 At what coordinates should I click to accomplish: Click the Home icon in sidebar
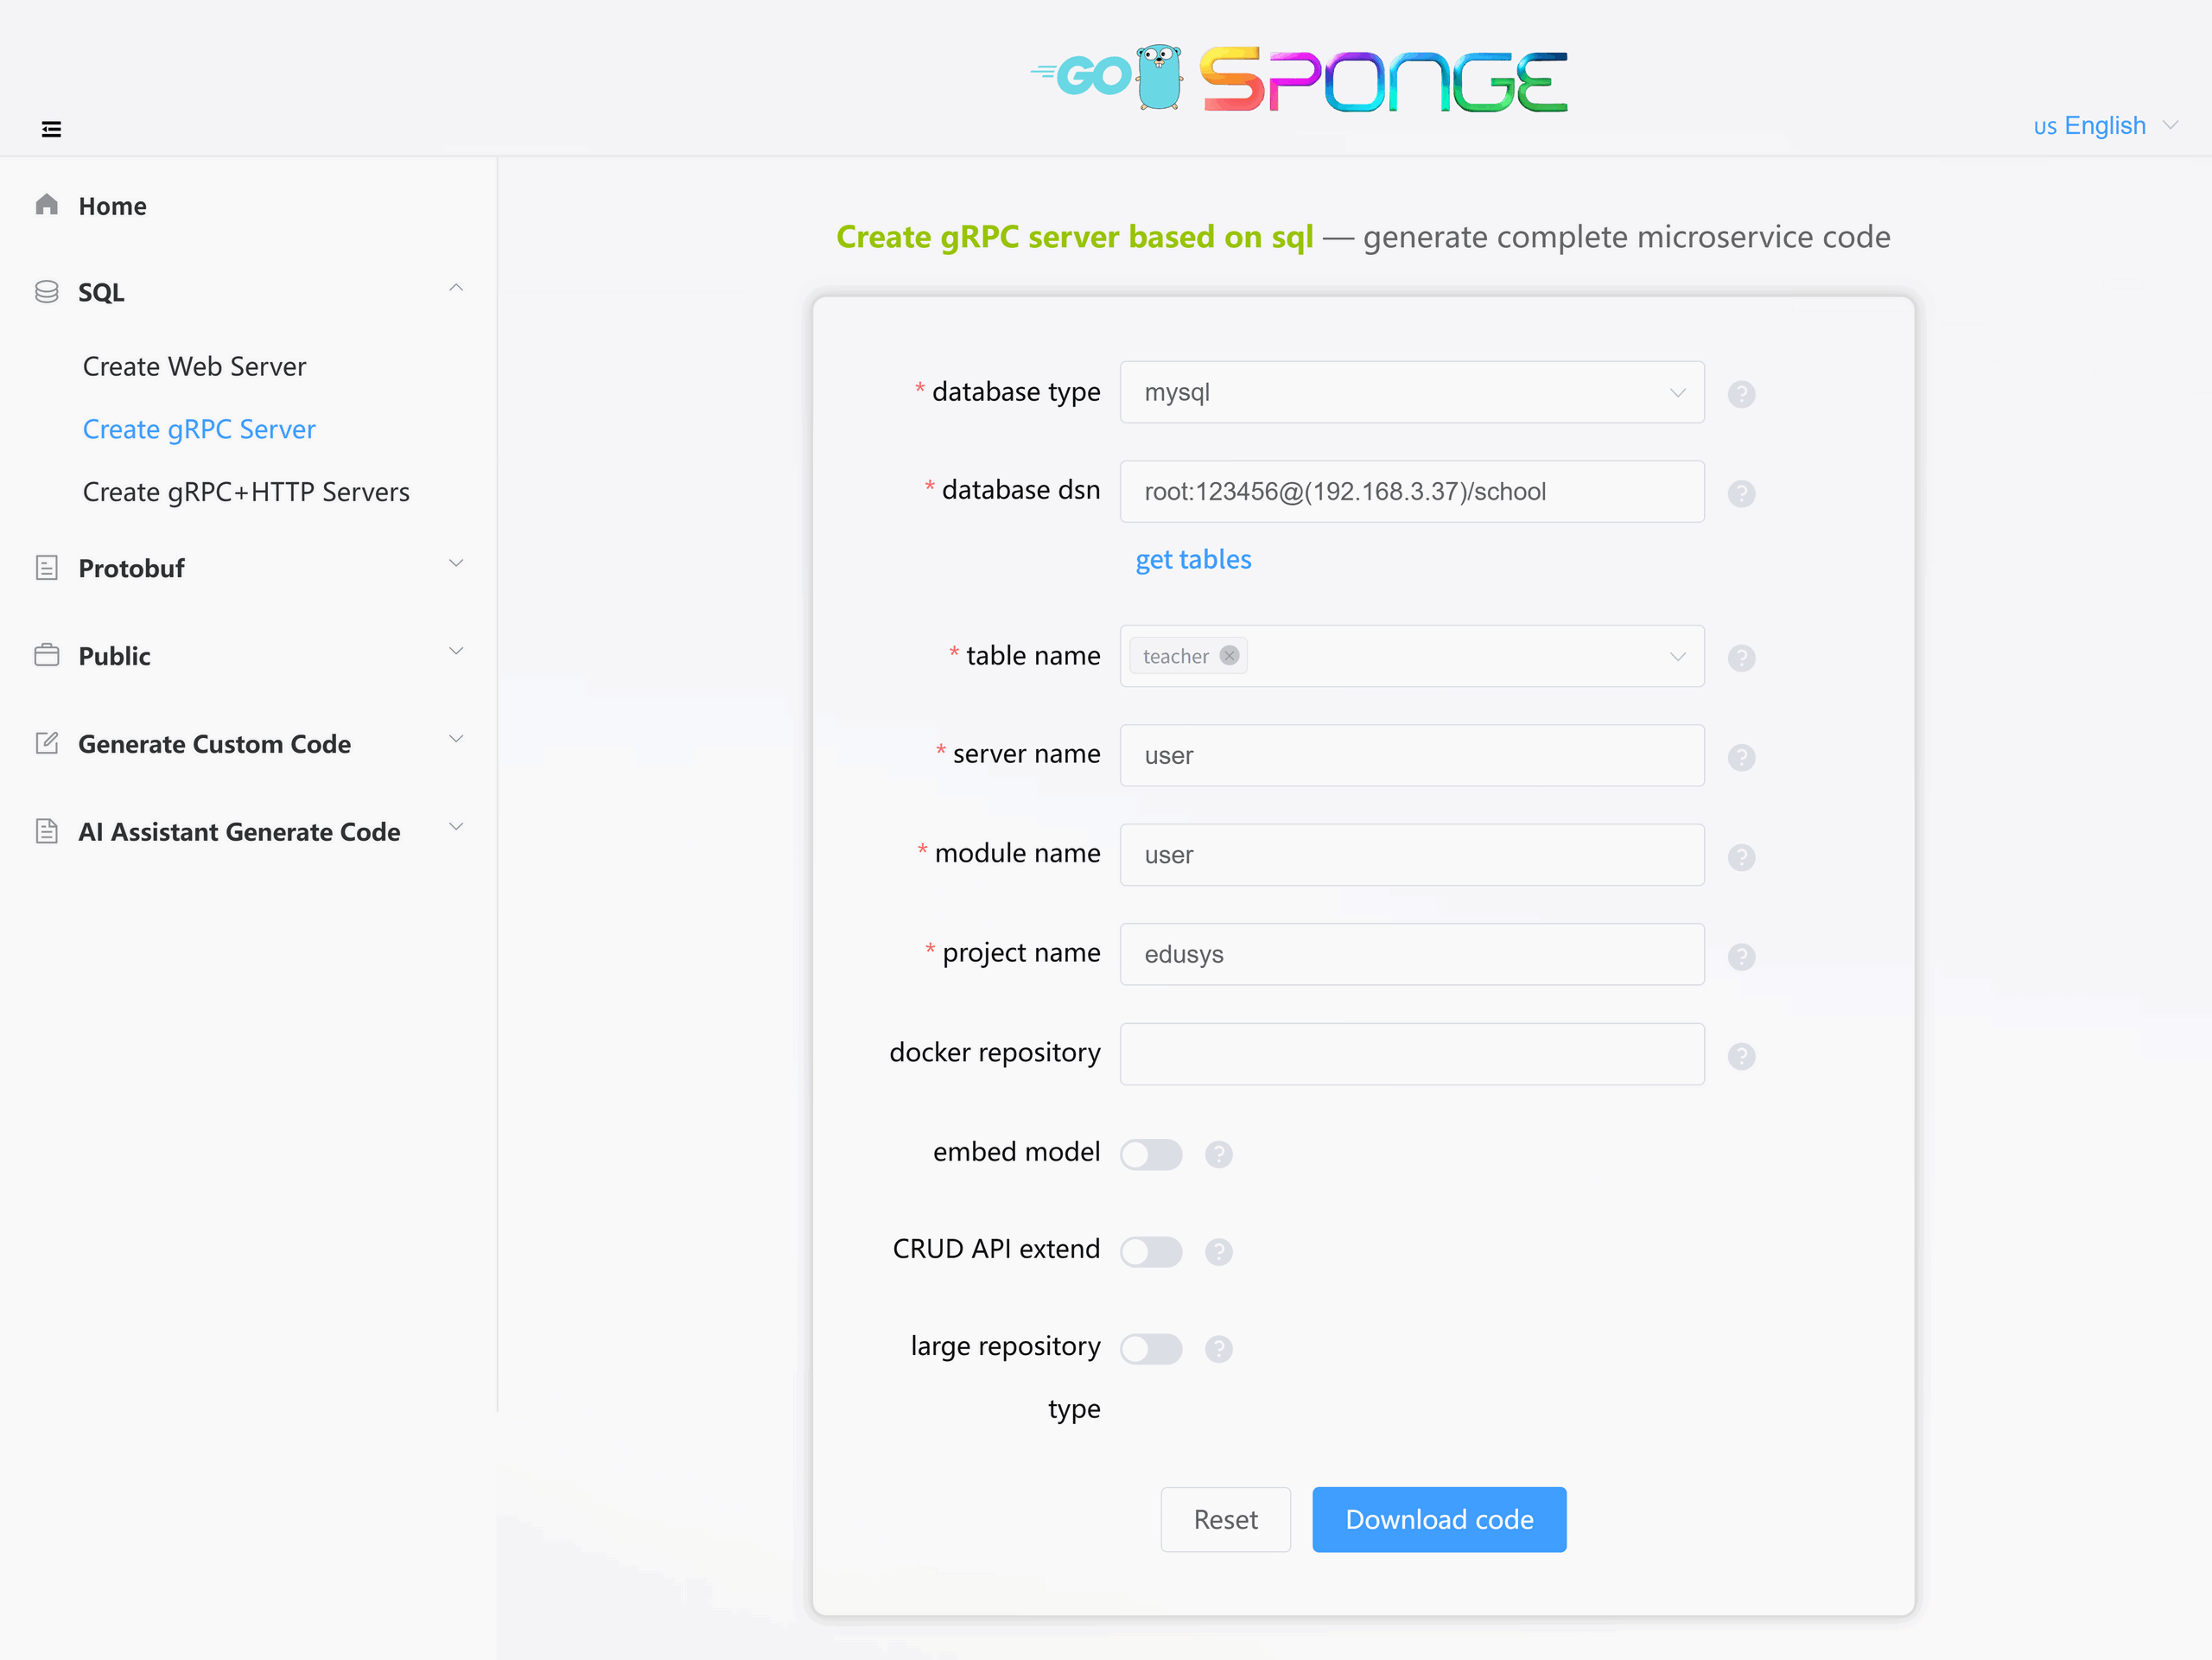click(46, 205)
